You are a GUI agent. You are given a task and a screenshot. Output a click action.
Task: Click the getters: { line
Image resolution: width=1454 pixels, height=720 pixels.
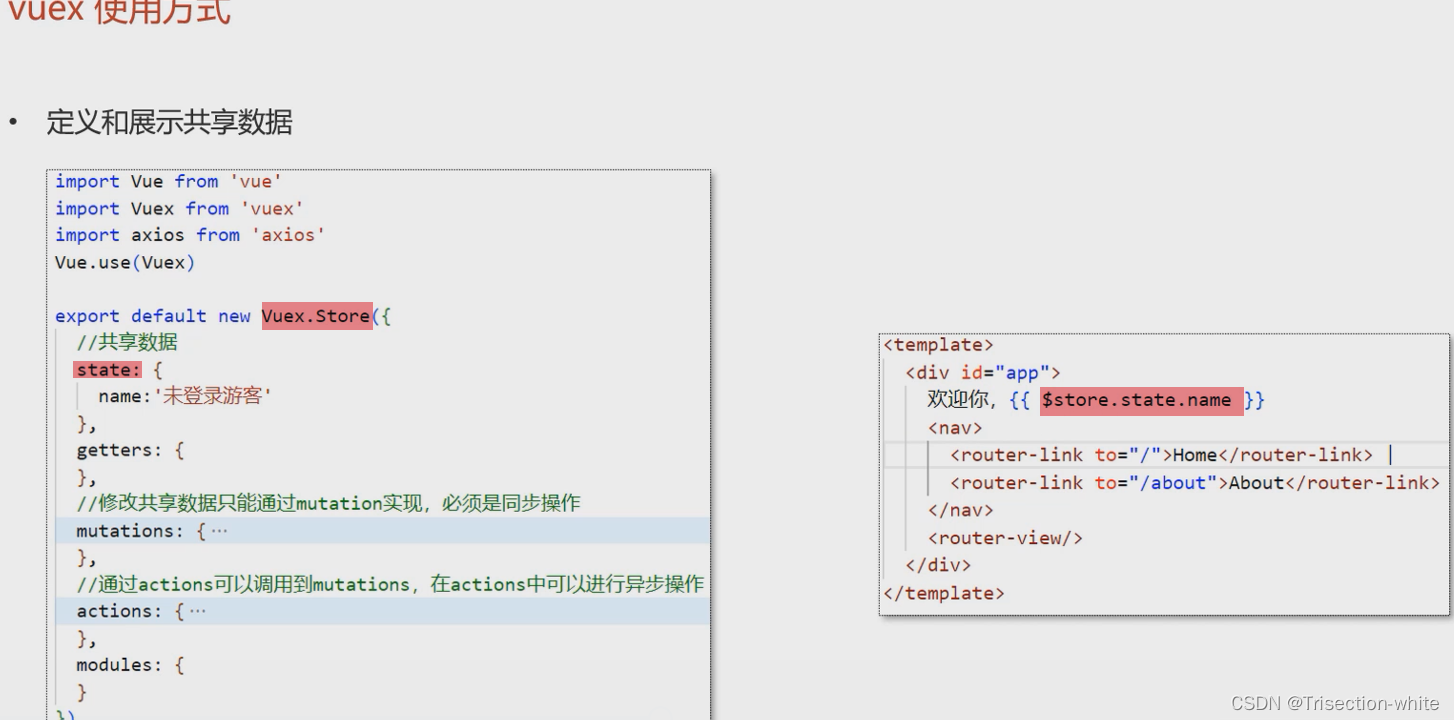[130, 450]
